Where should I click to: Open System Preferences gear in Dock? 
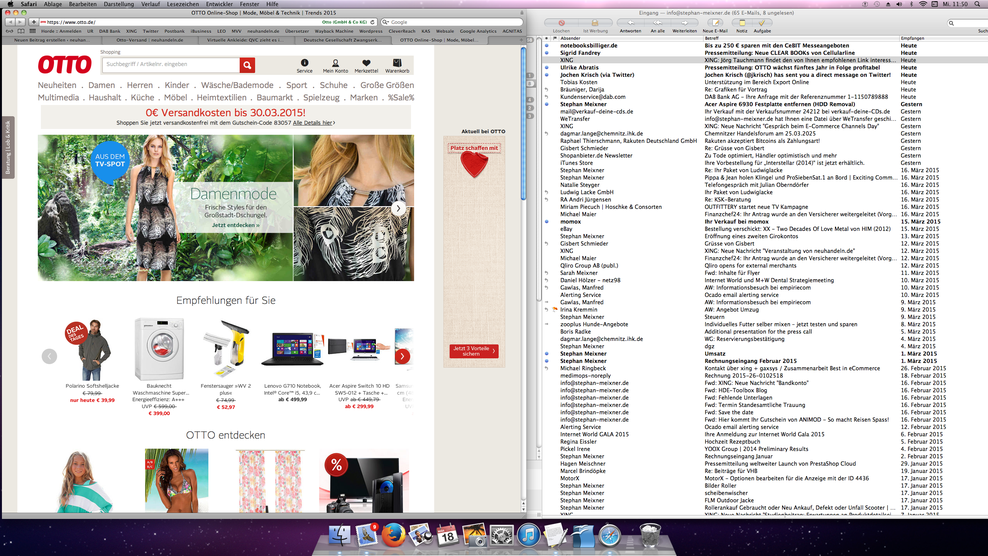pyautogui.click(x=502, y=535)
